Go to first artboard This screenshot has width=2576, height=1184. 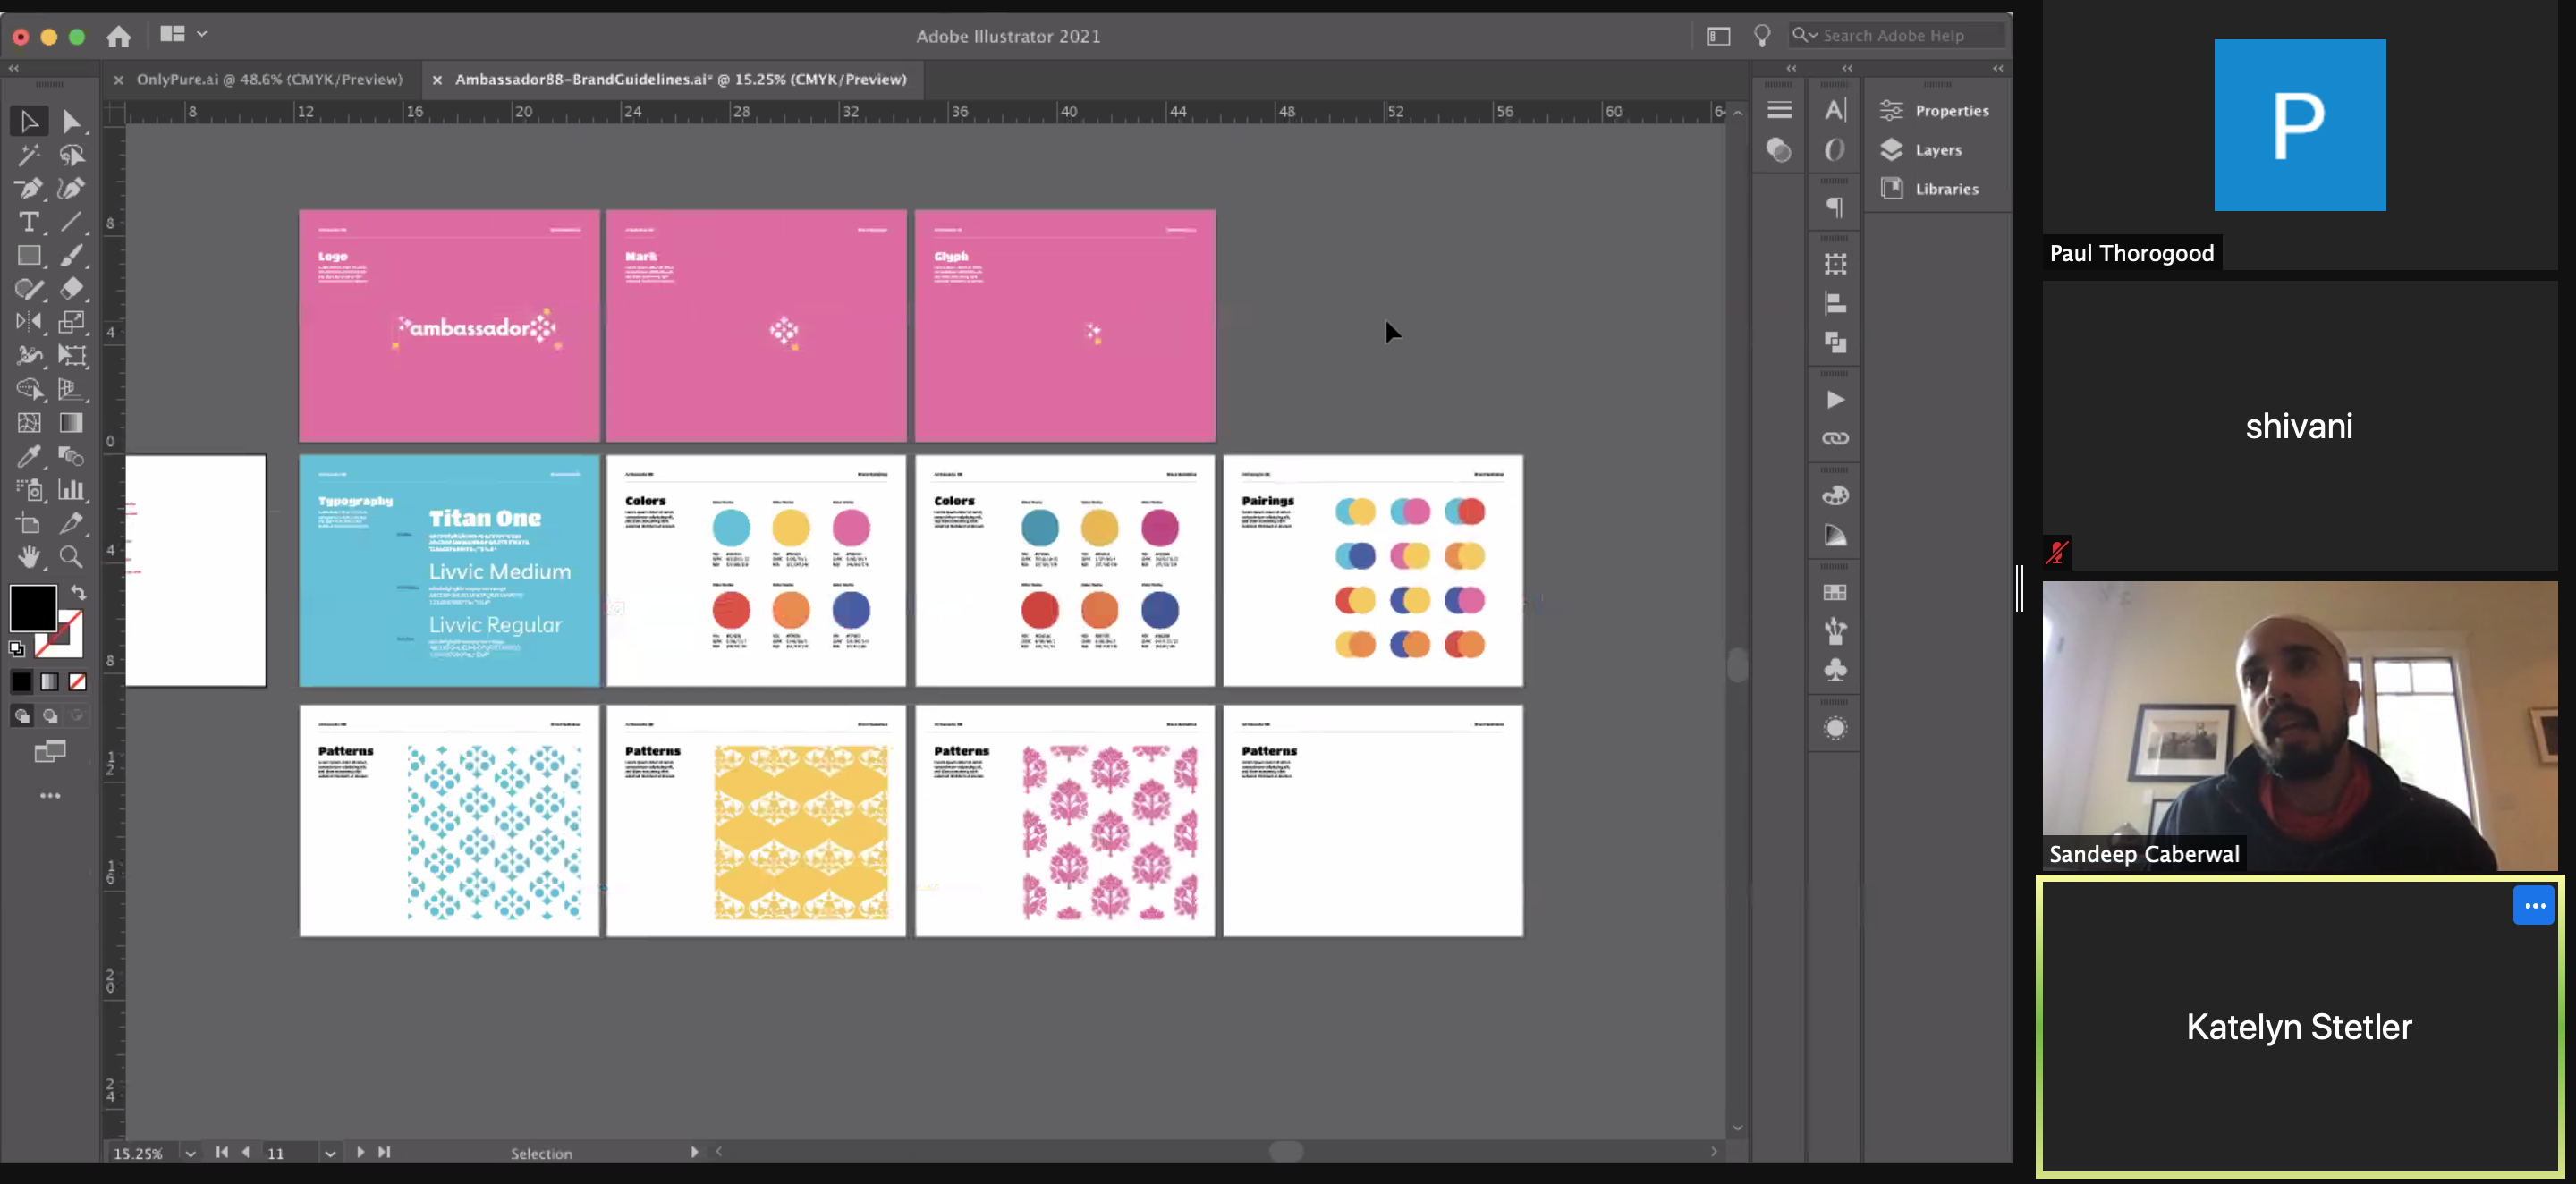(x=222, y=1152)
